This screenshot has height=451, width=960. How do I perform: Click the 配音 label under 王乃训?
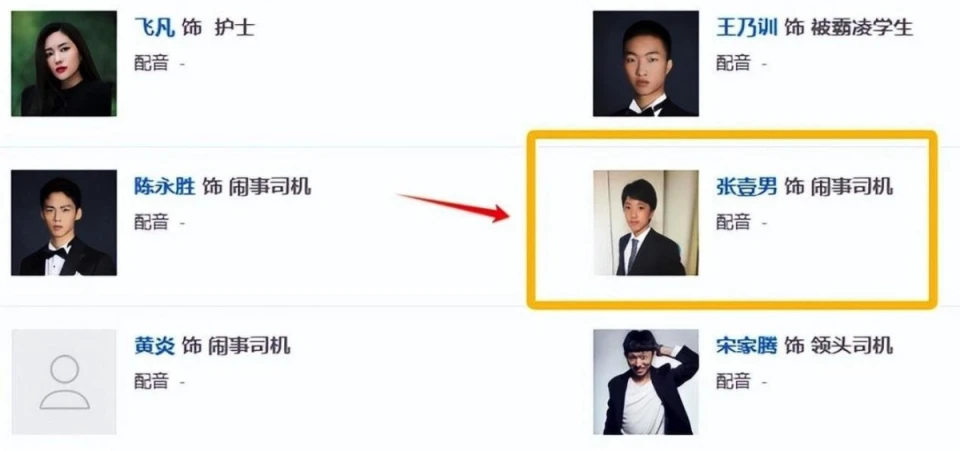(x=733, y=63)
